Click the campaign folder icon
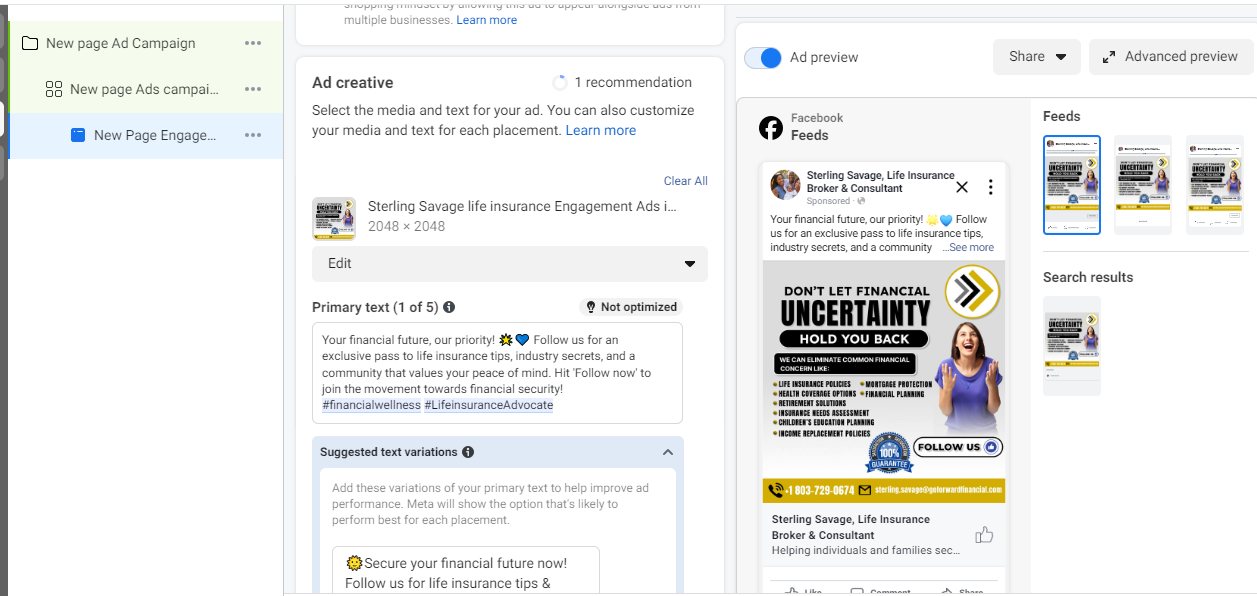 pyautogui.click(x=30, y=43)
